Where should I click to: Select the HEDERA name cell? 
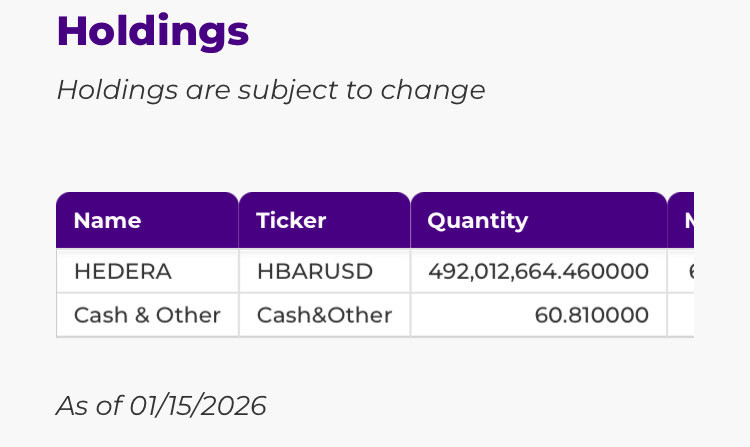(x=123, y=271)
